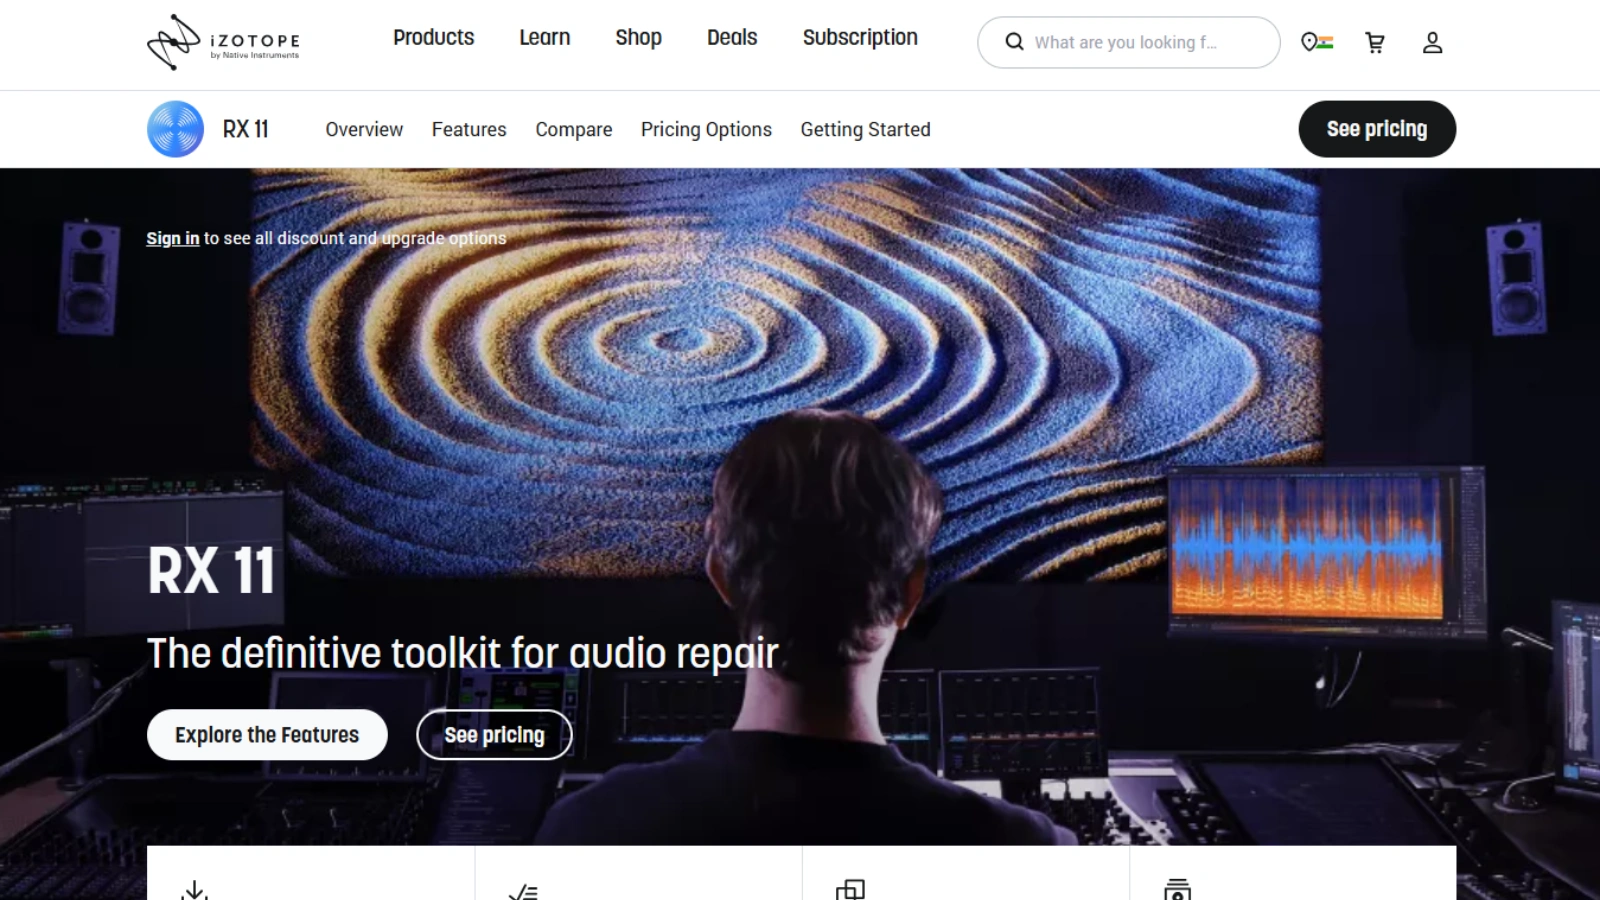Open Pricing Options in the RX 11 navigation
Image resolution: width=1600 pixels, height=900 pixels.
click(706, 129)
